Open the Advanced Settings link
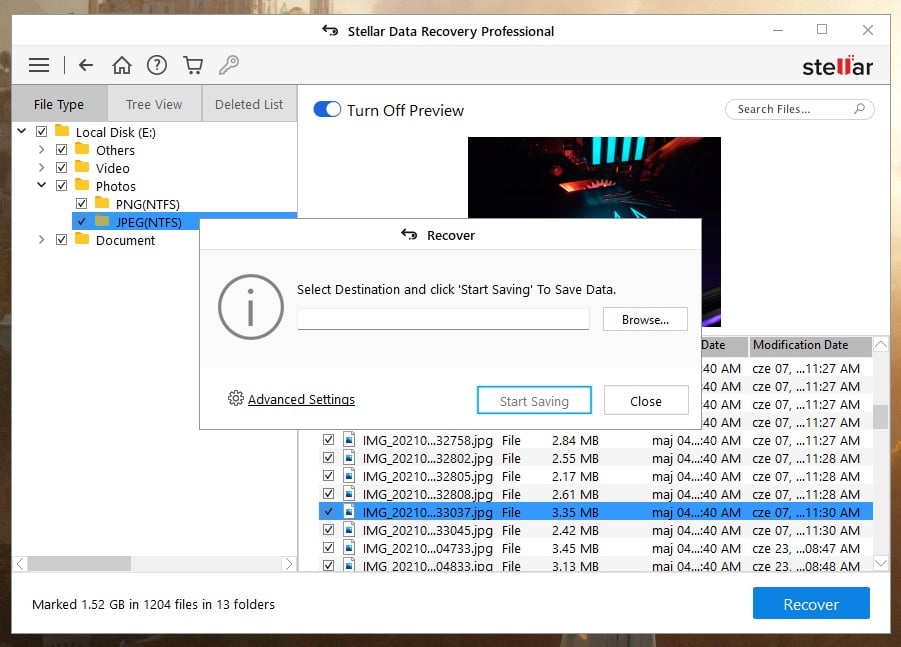The height and width of the screenshot is (647, 901). (301, 399)
